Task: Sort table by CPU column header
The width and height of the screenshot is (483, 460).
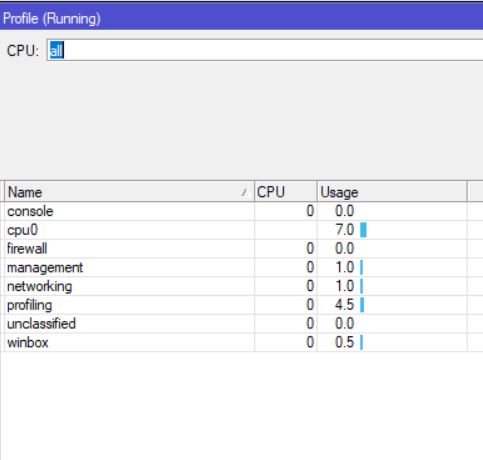Action: 286,192
